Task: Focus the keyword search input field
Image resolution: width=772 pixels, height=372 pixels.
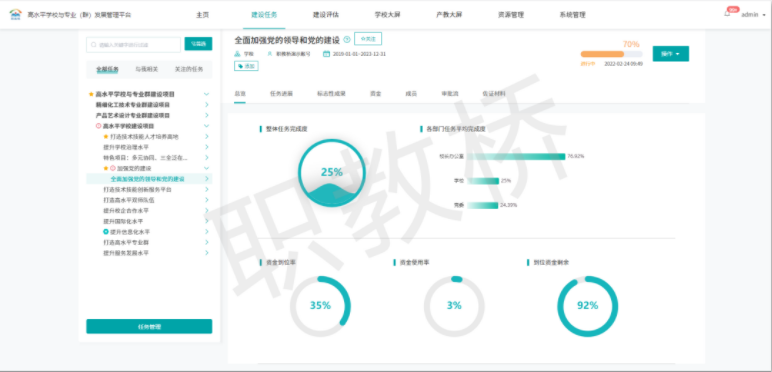Action: click(x=133, y=44)
